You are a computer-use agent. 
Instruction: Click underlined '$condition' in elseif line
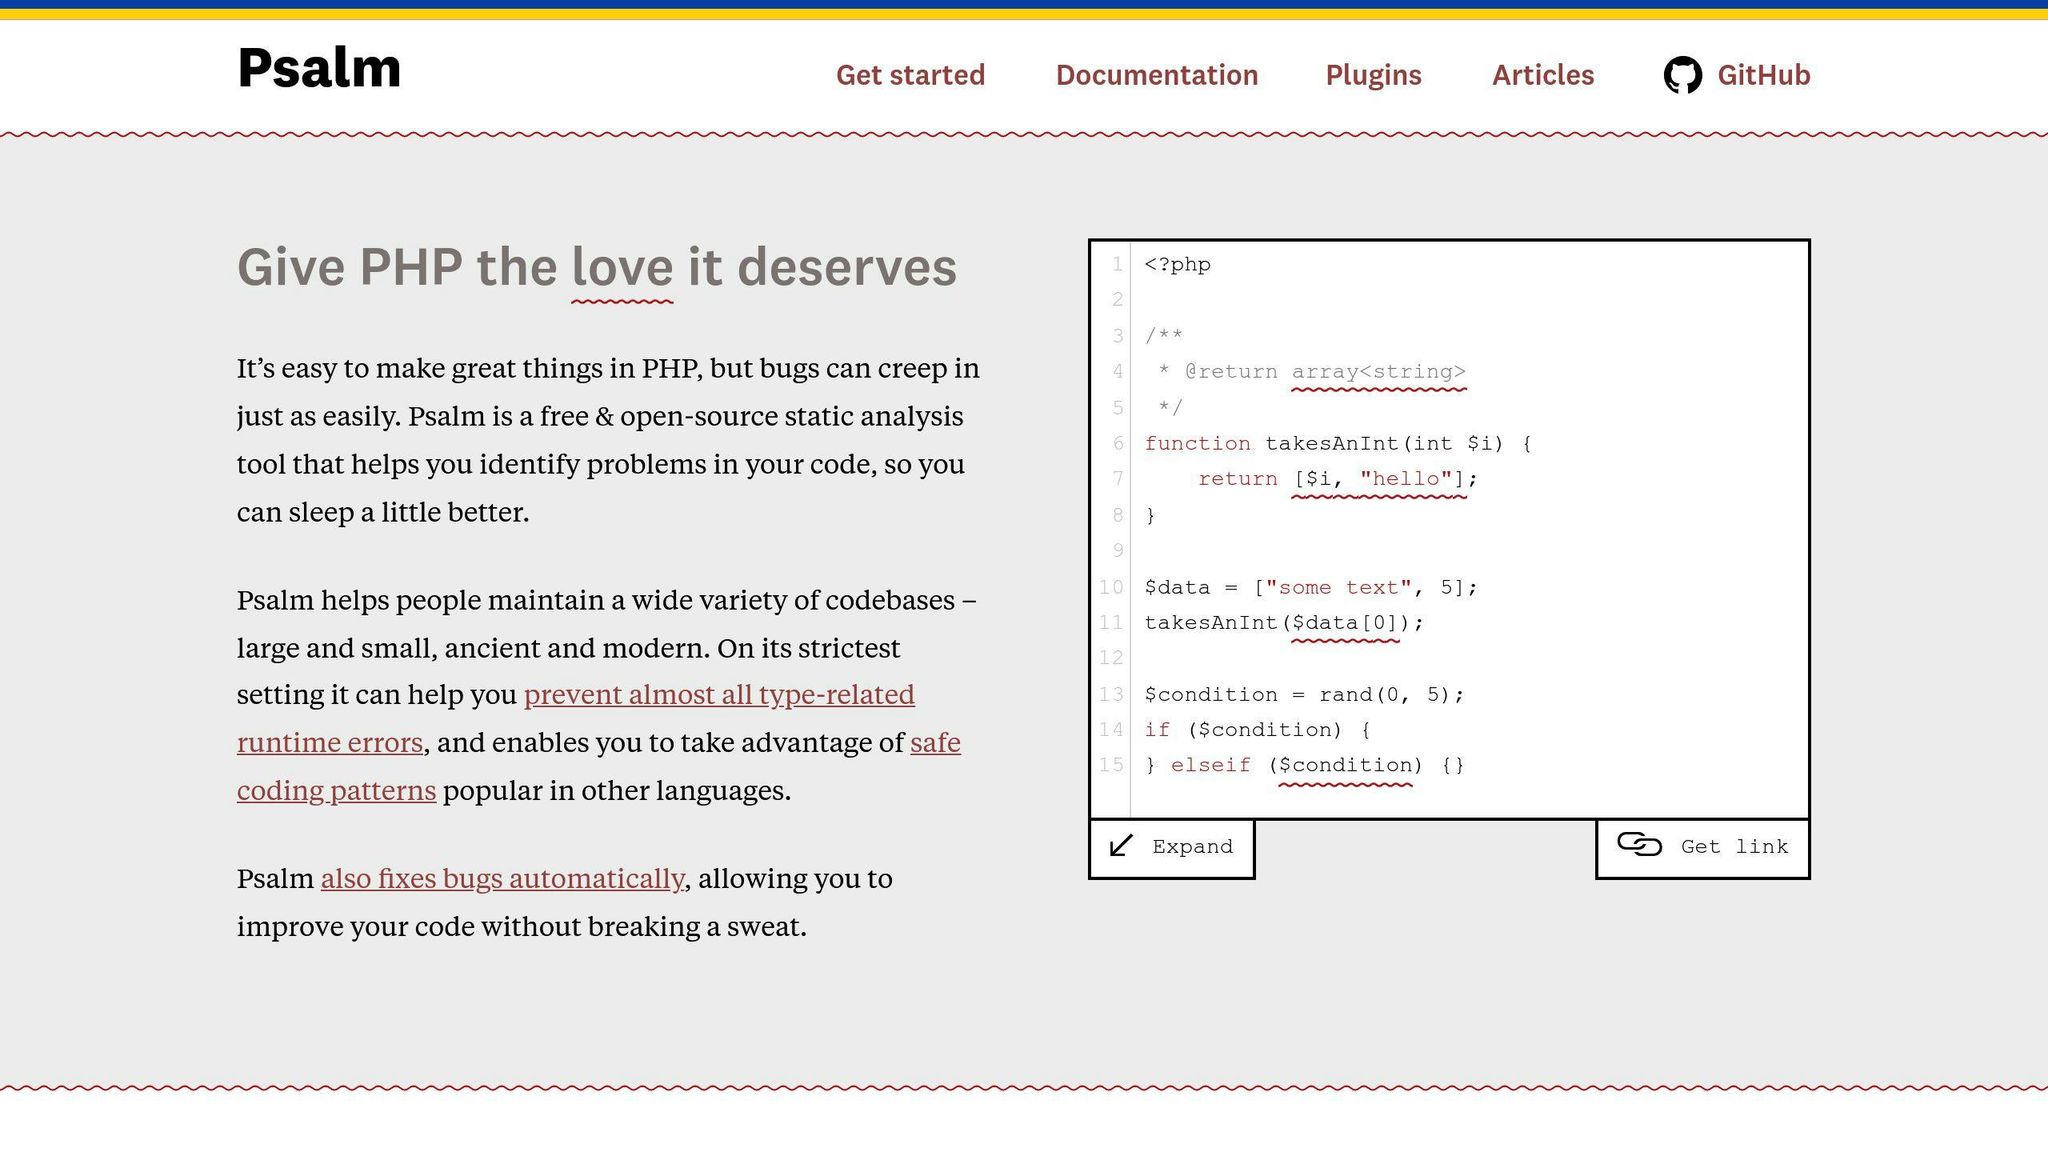point(1345,766)
